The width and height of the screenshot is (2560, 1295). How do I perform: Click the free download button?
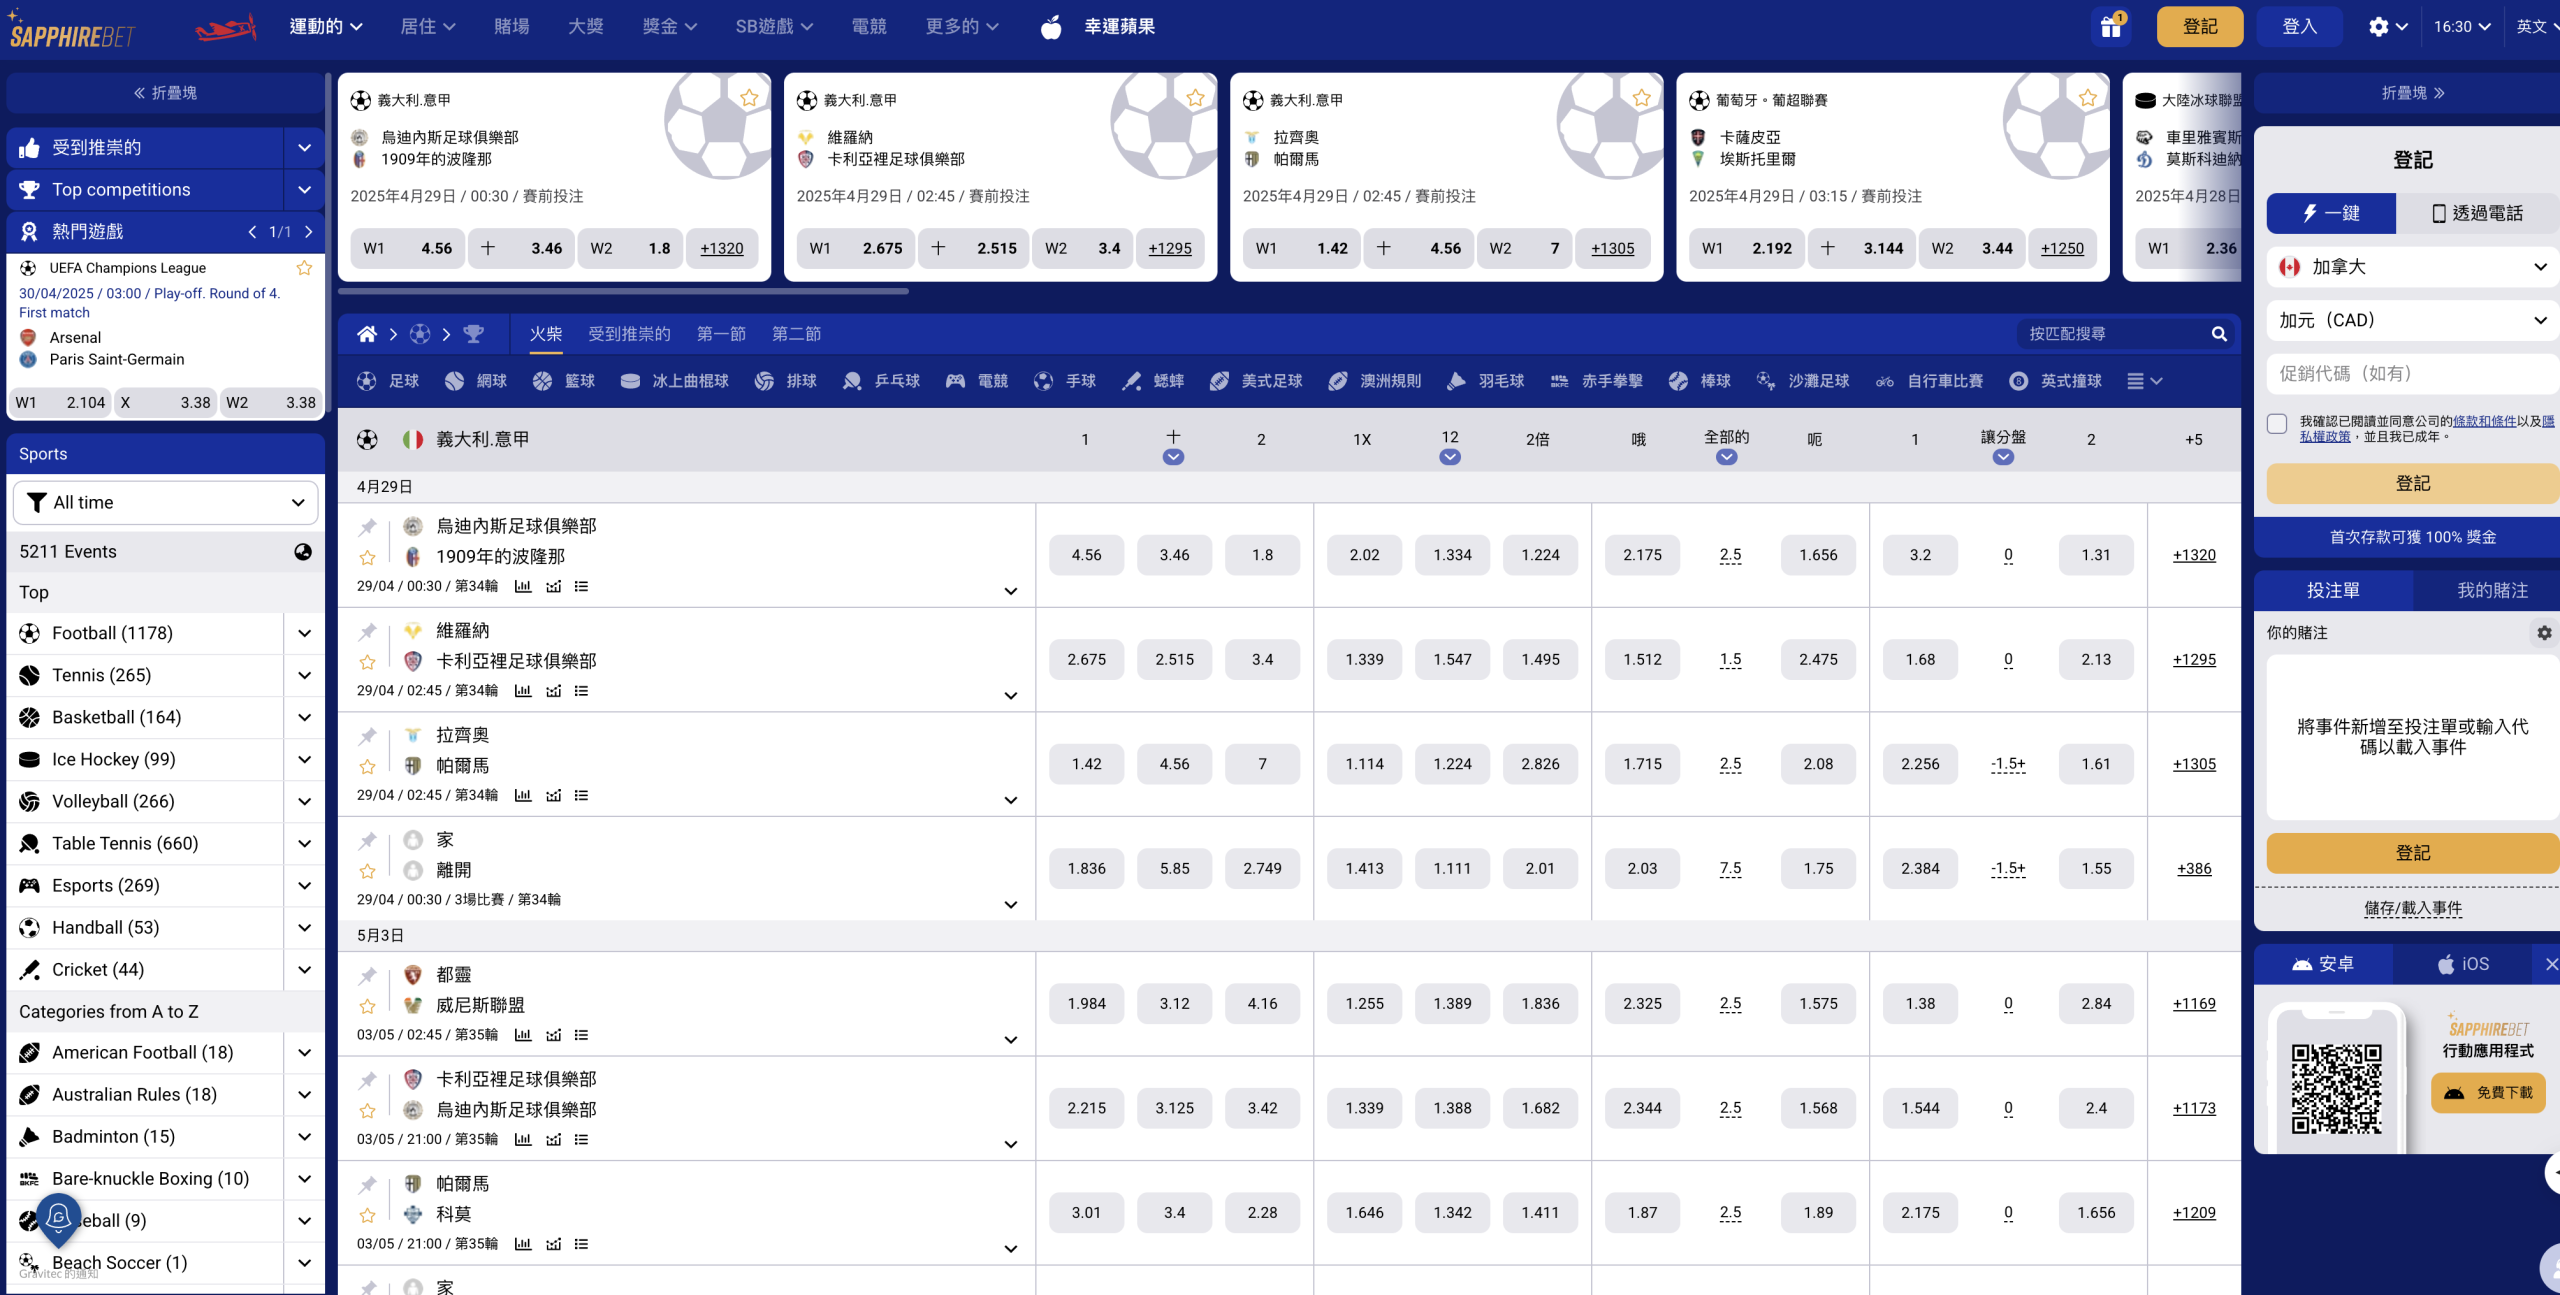[2488, 1093]
